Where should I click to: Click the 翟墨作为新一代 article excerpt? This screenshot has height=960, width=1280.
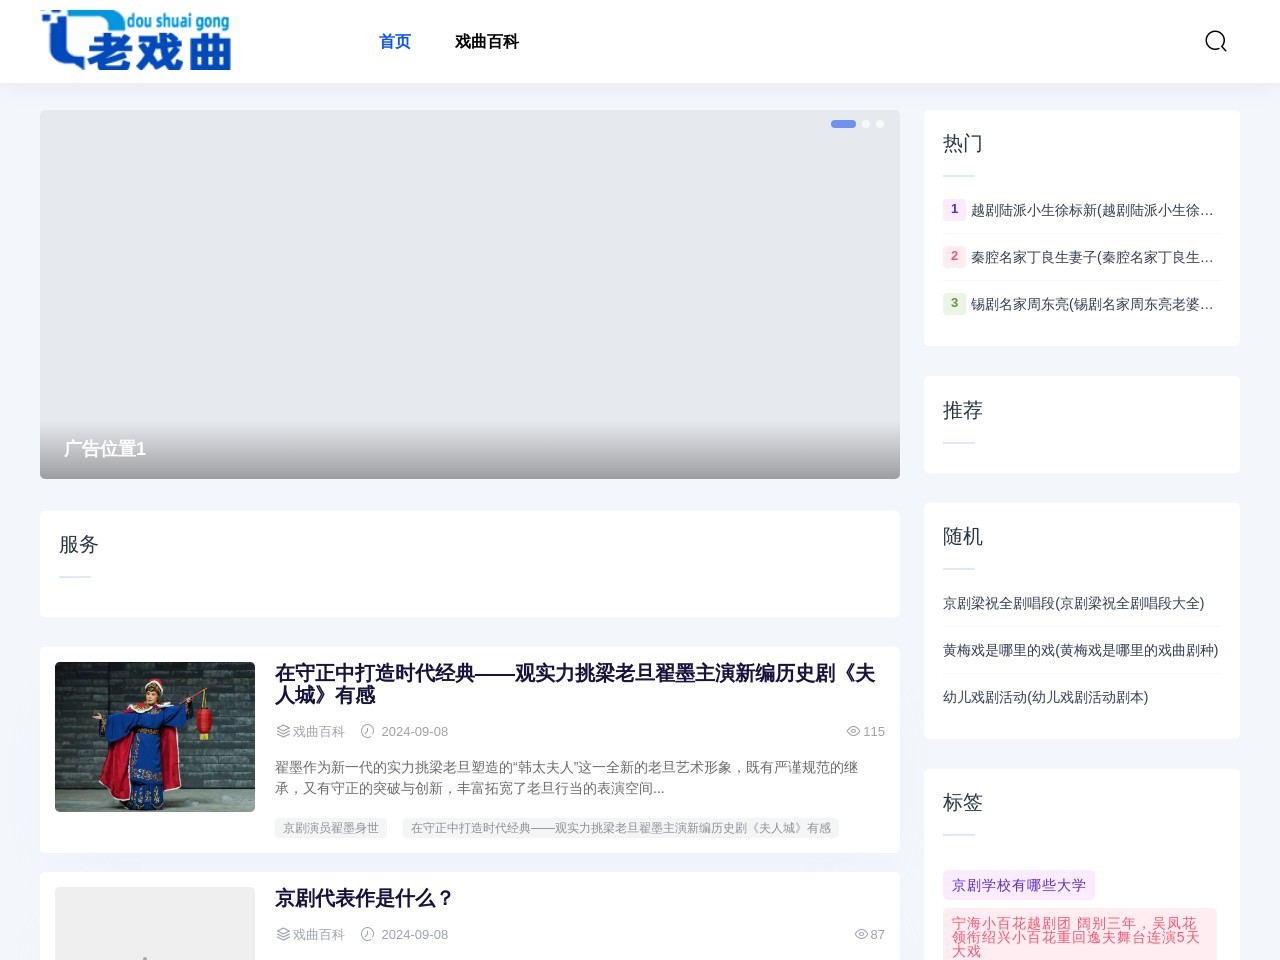[568, 778]
